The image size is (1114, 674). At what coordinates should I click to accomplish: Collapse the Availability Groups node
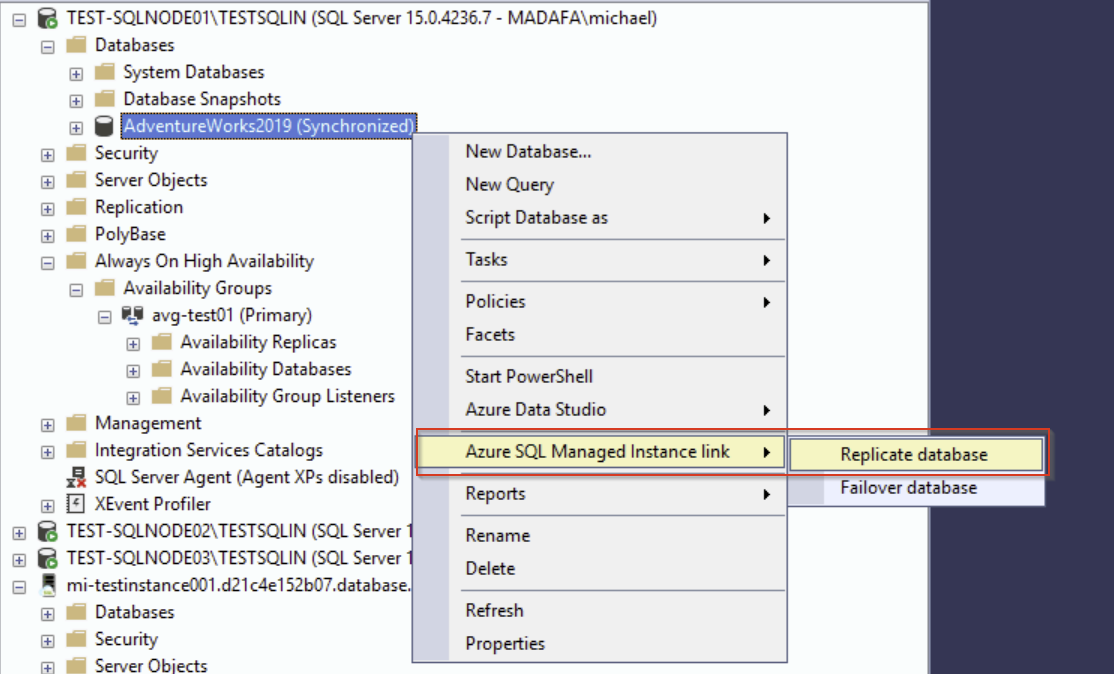coord(76,290)
